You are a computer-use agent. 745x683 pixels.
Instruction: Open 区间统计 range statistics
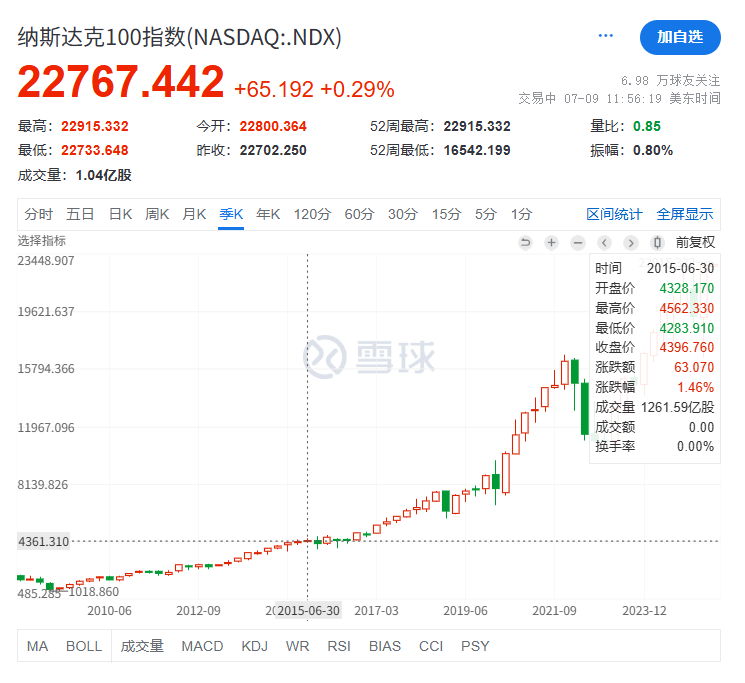[614, 214]
